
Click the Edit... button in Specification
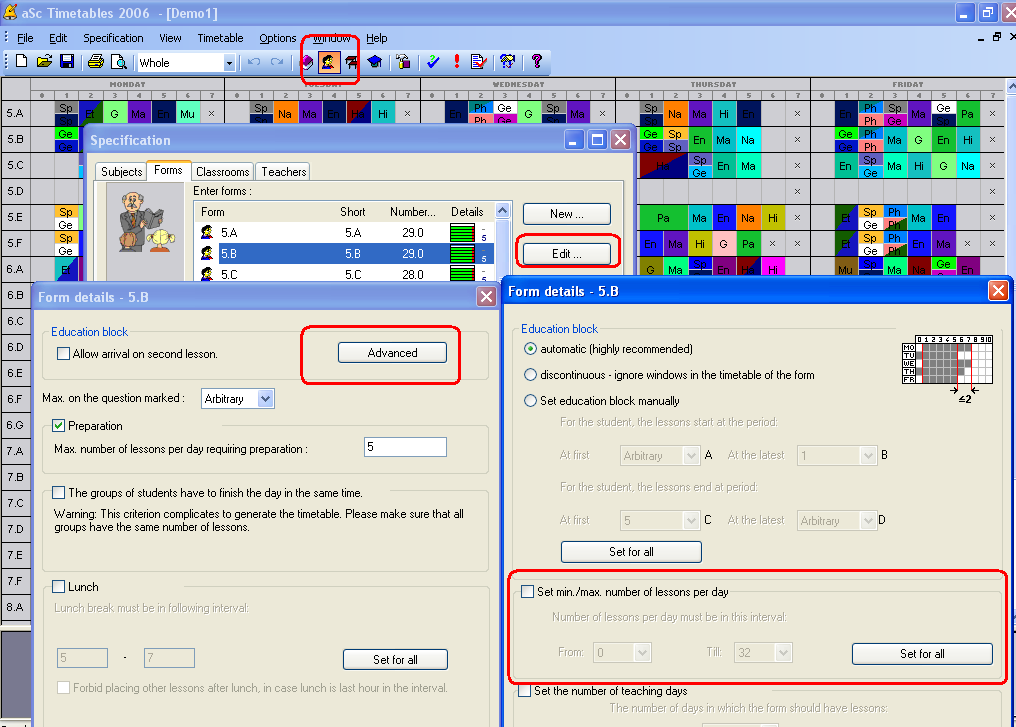(x=566, y=254)
